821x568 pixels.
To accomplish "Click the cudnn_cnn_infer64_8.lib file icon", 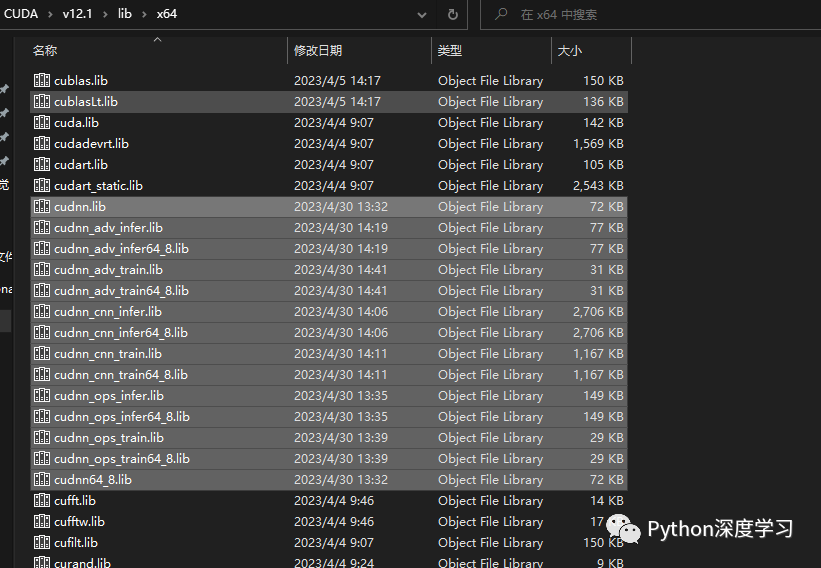I will point(42,332).
